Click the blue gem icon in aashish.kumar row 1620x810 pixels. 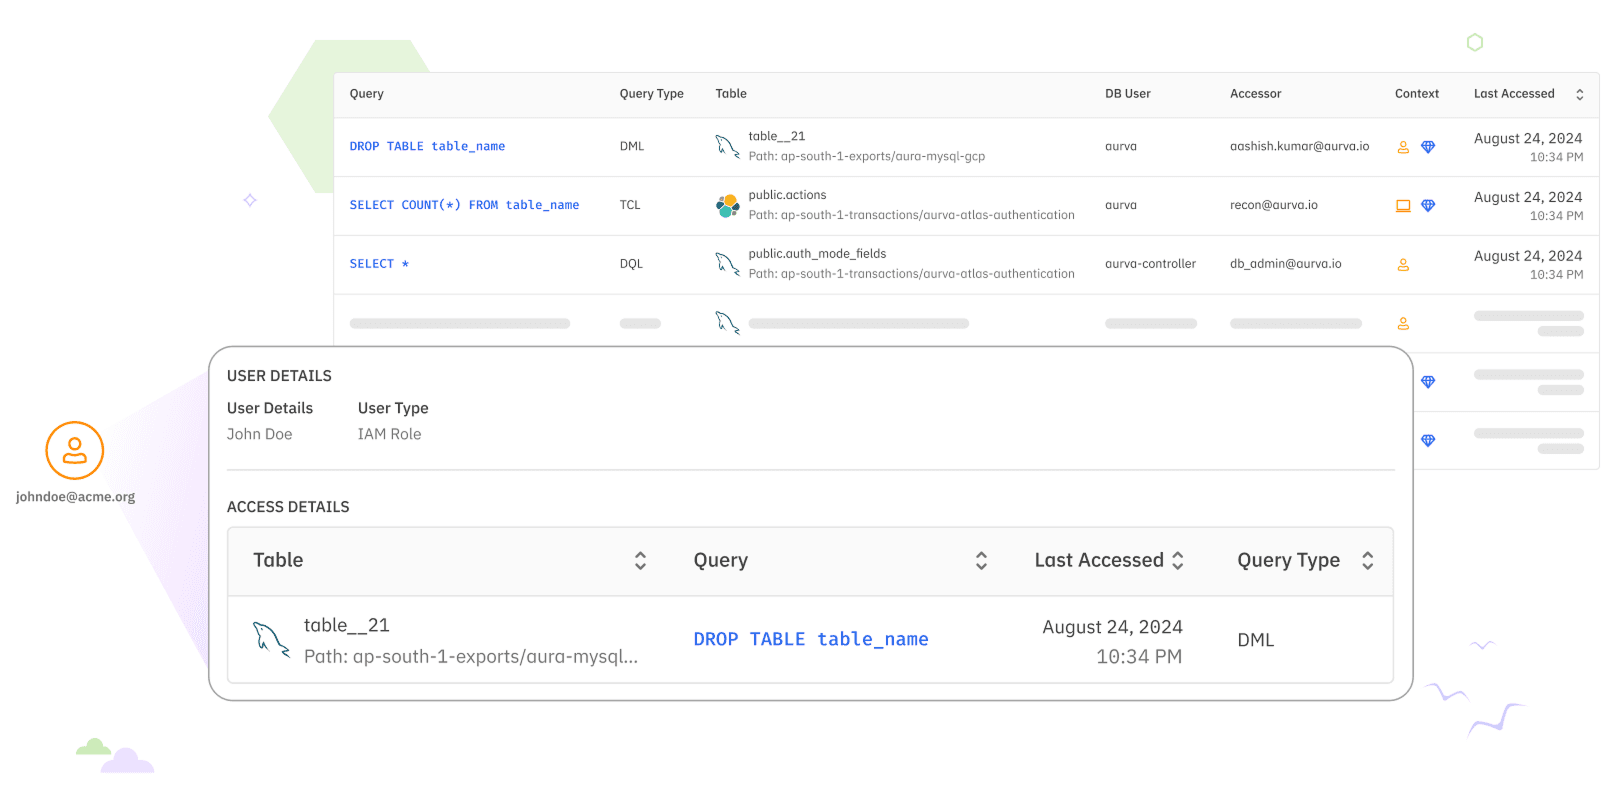click(x=1428, y=147)
